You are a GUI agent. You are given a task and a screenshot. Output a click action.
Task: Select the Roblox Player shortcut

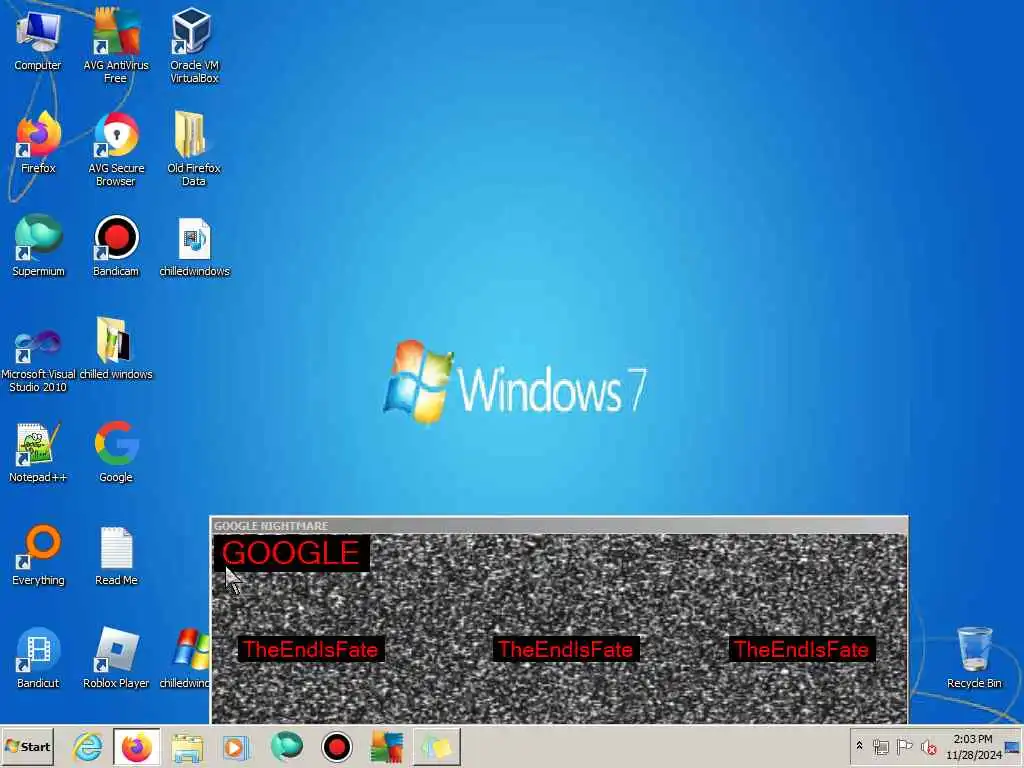coord(116,658)
